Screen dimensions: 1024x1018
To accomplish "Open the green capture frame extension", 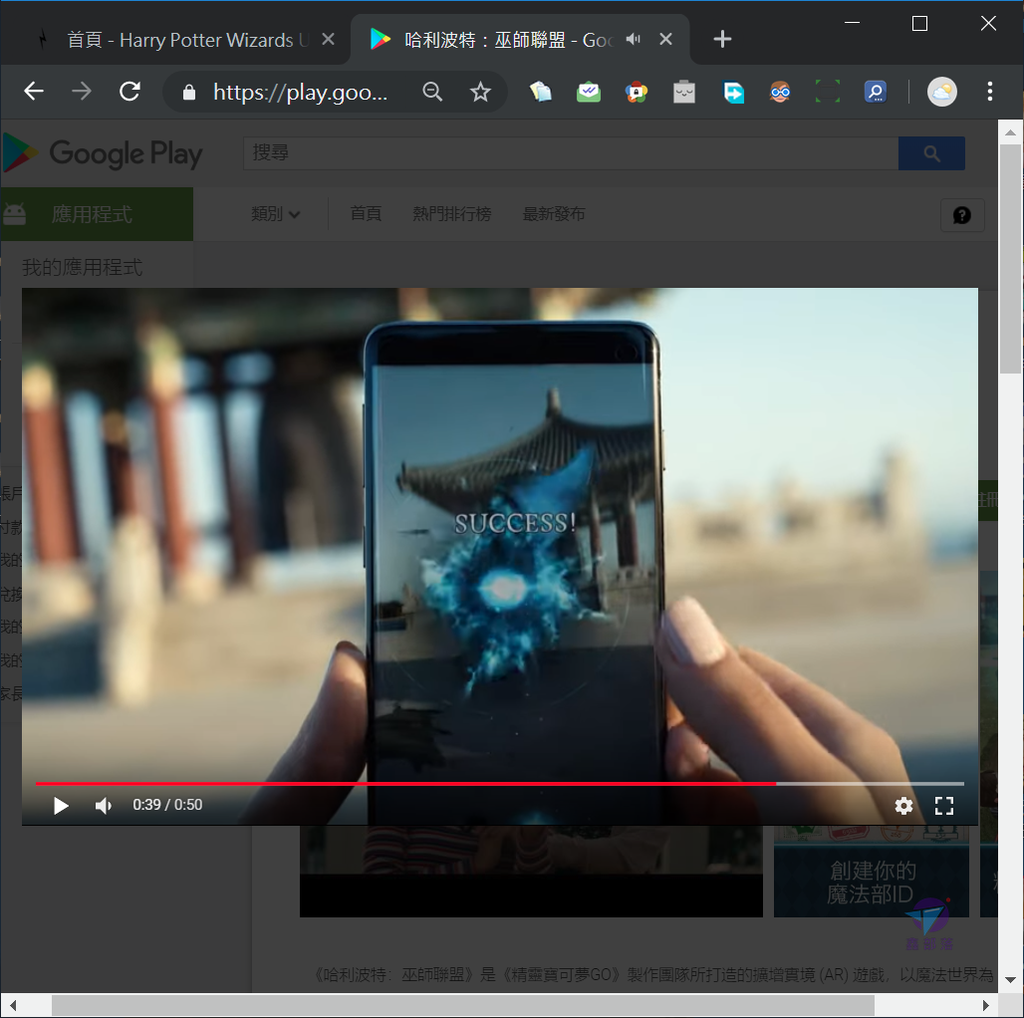I will [x=827, y=91].
